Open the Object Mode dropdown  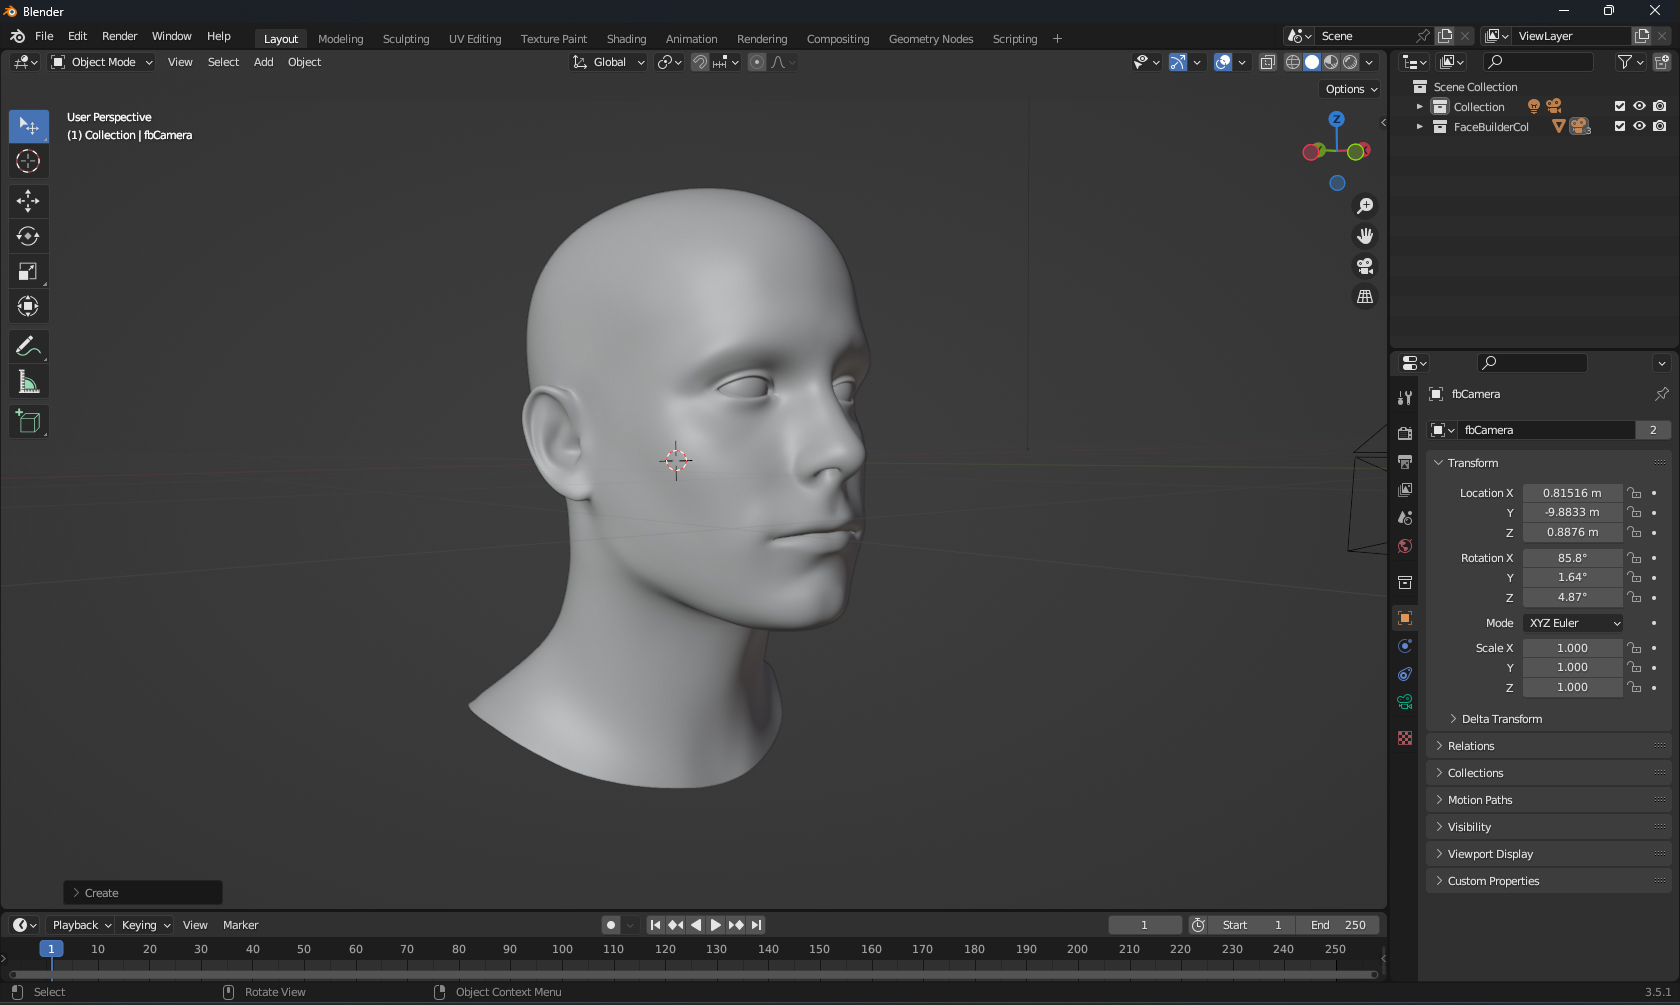[102, 62]
